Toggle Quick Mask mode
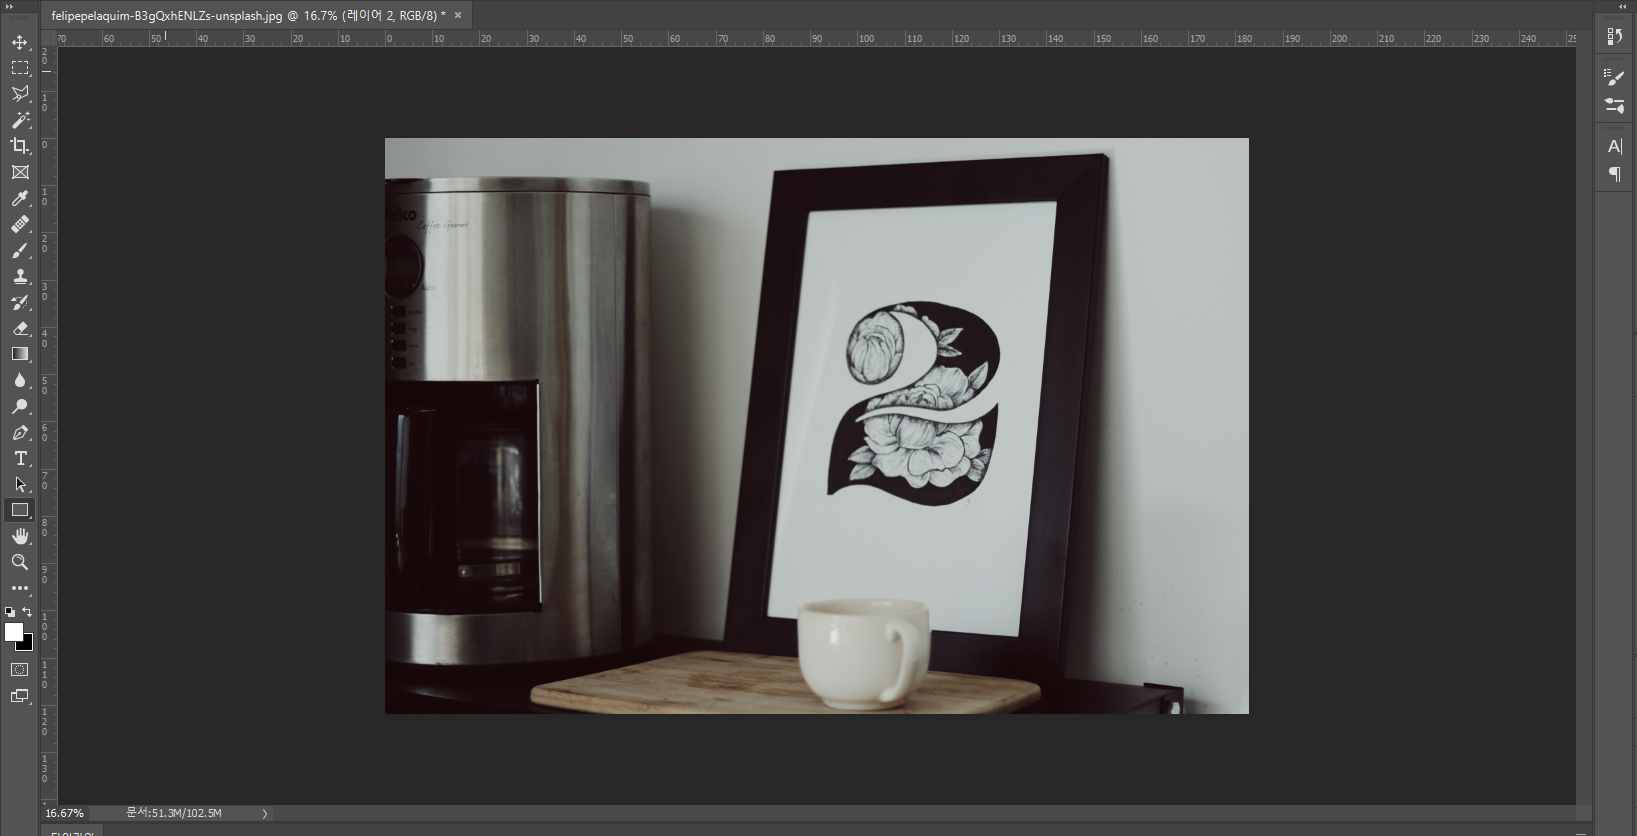The height and width of the screenshot is (836, 1637). 20,670
